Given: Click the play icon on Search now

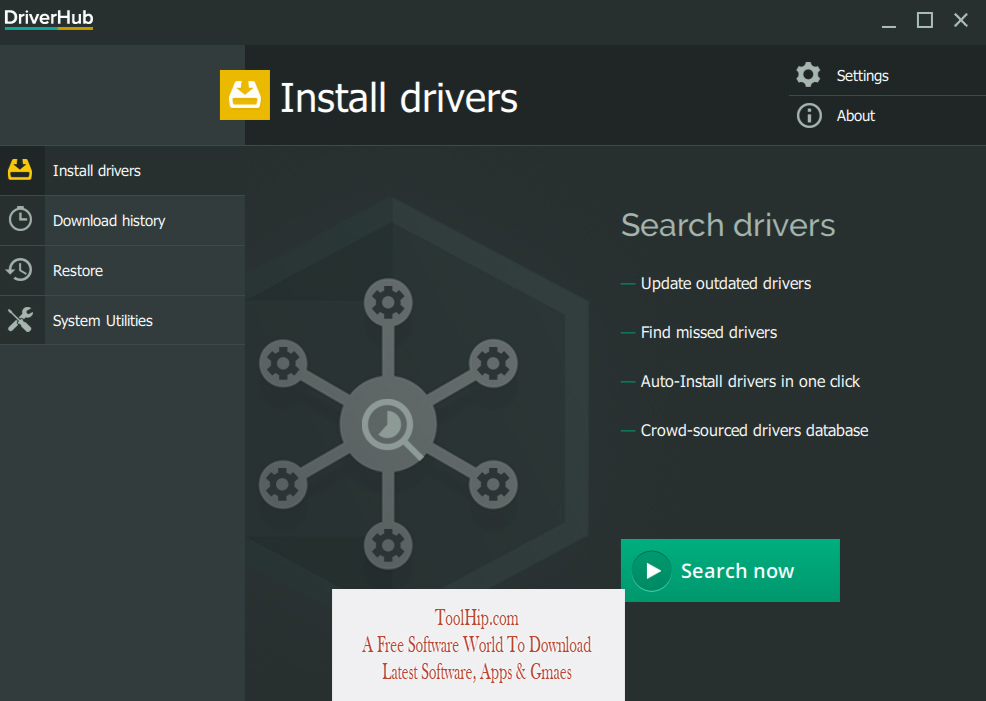Looking at the screenshot, I should coord(652,571).
